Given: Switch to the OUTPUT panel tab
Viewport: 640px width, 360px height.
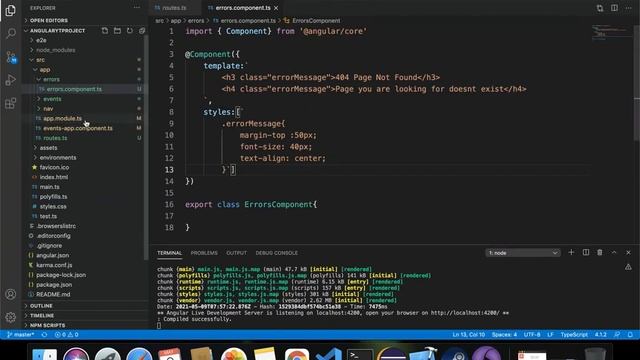Looking at the screenshot, I should click(x=236, y=253).
